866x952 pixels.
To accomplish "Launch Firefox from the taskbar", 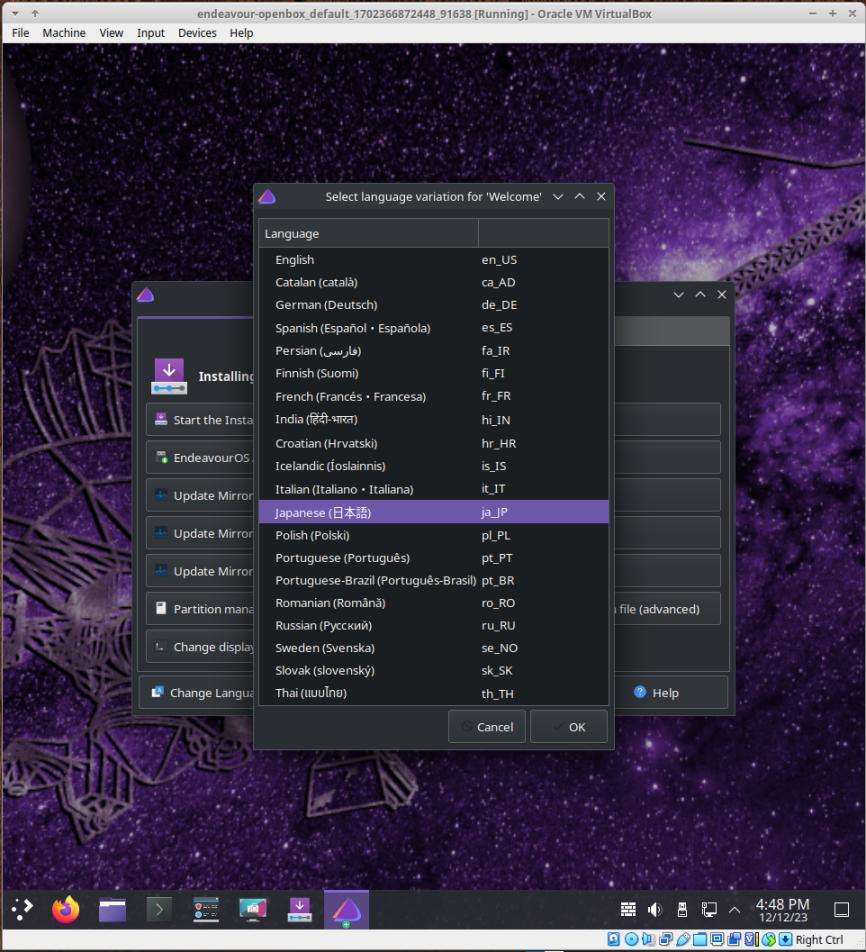I will (66, 909).
